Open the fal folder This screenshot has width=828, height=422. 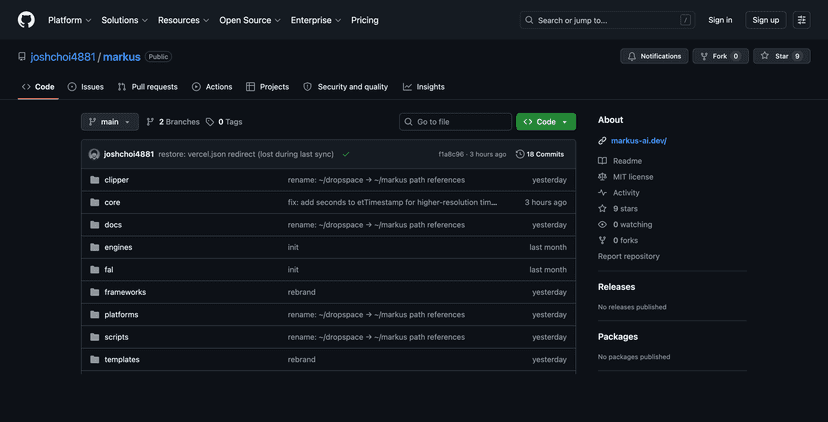[109, 269]
